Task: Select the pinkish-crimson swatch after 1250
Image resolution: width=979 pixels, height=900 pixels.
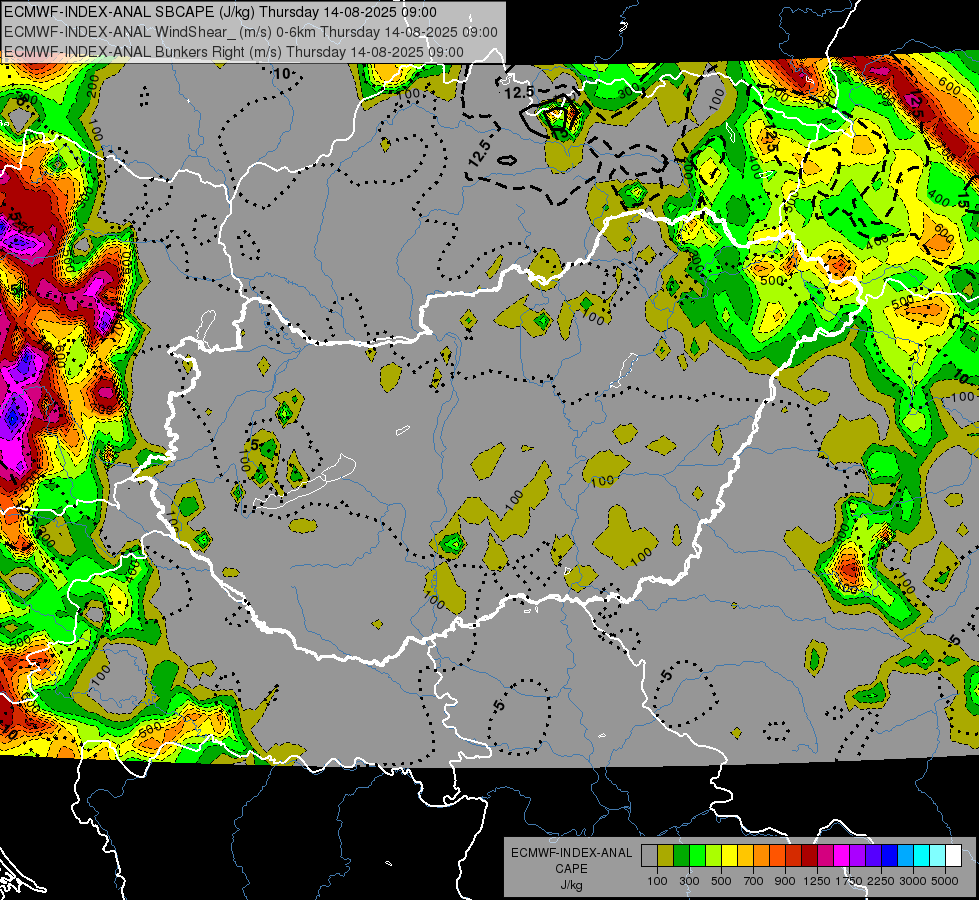Action: pyautogui.click(x=825, y=856)
